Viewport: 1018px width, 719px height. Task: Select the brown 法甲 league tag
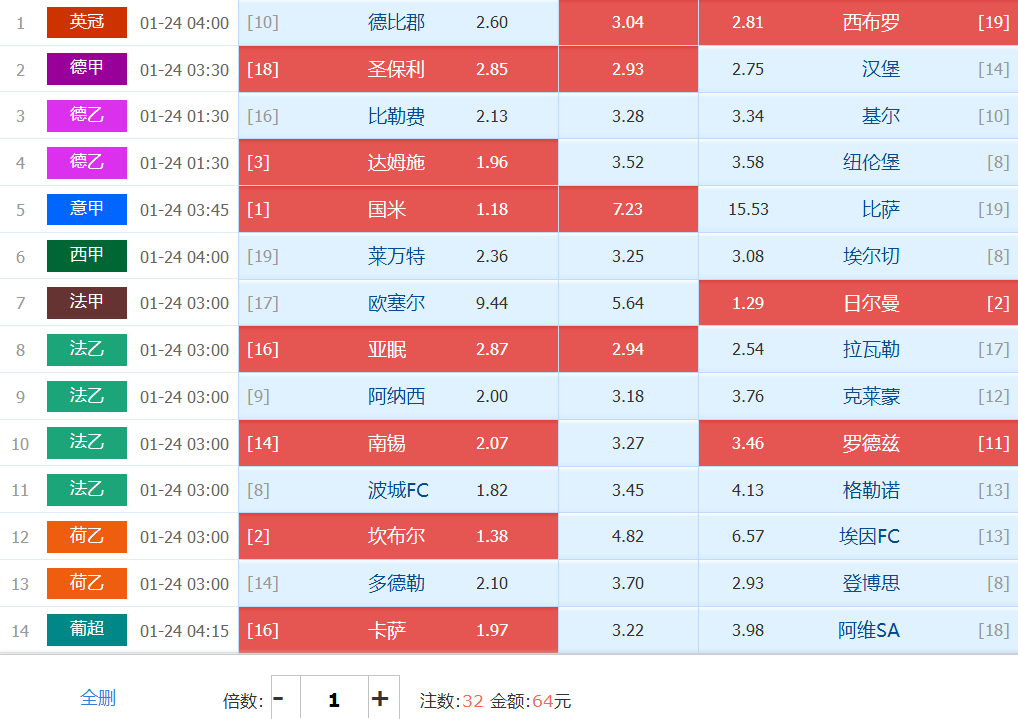(87, 303)
